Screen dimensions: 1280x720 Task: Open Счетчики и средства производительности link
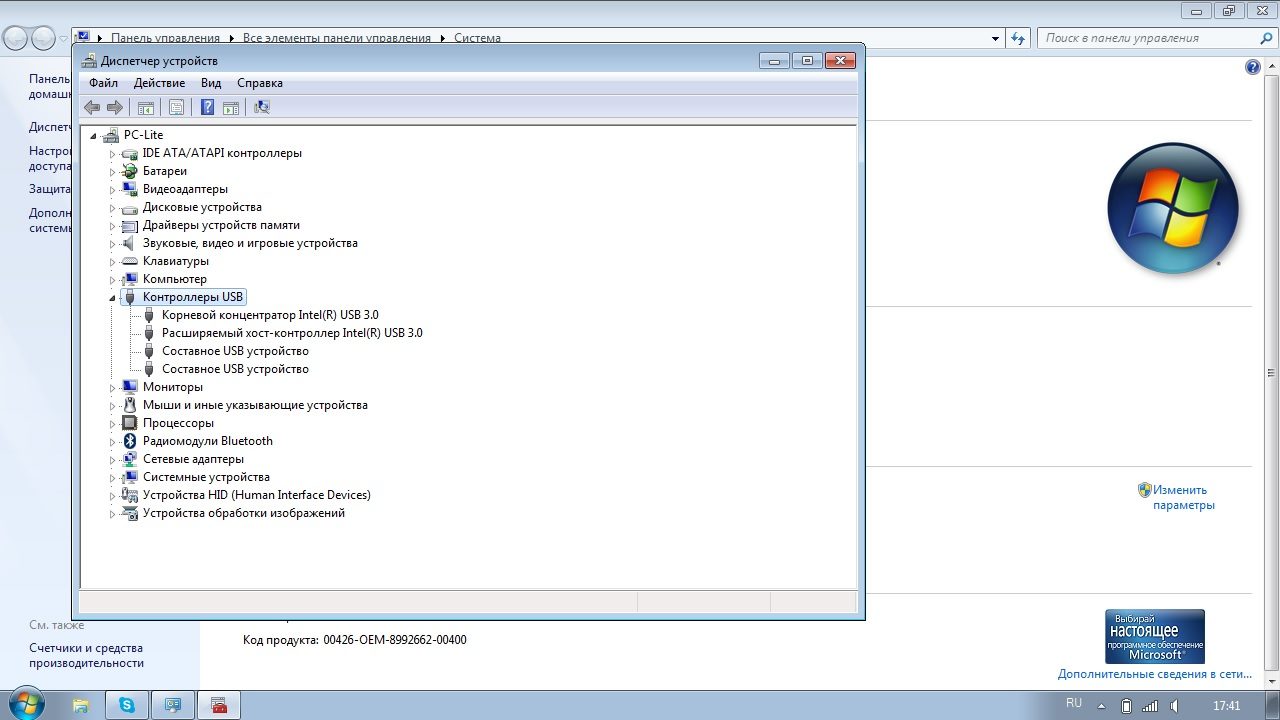(86, 655)
